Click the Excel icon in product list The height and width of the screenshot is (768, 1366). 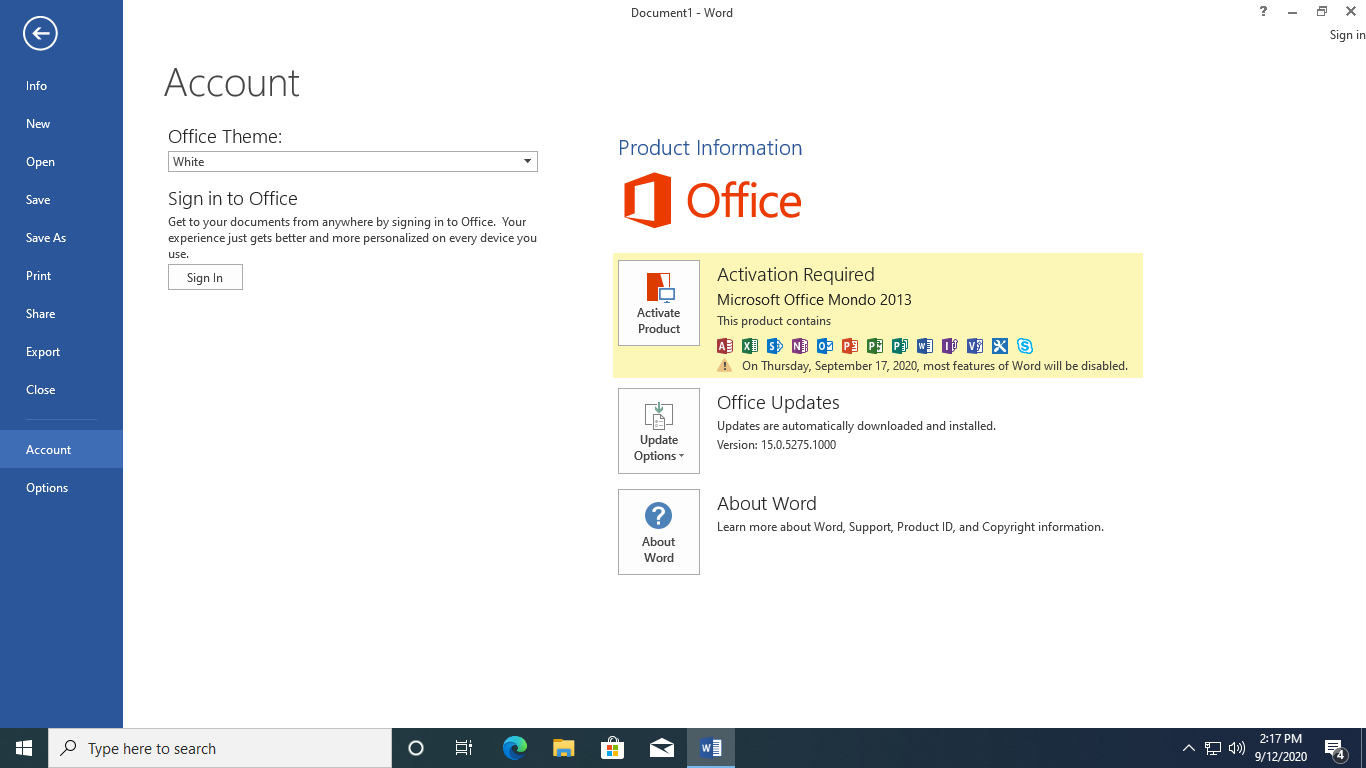tap(750, 346)
